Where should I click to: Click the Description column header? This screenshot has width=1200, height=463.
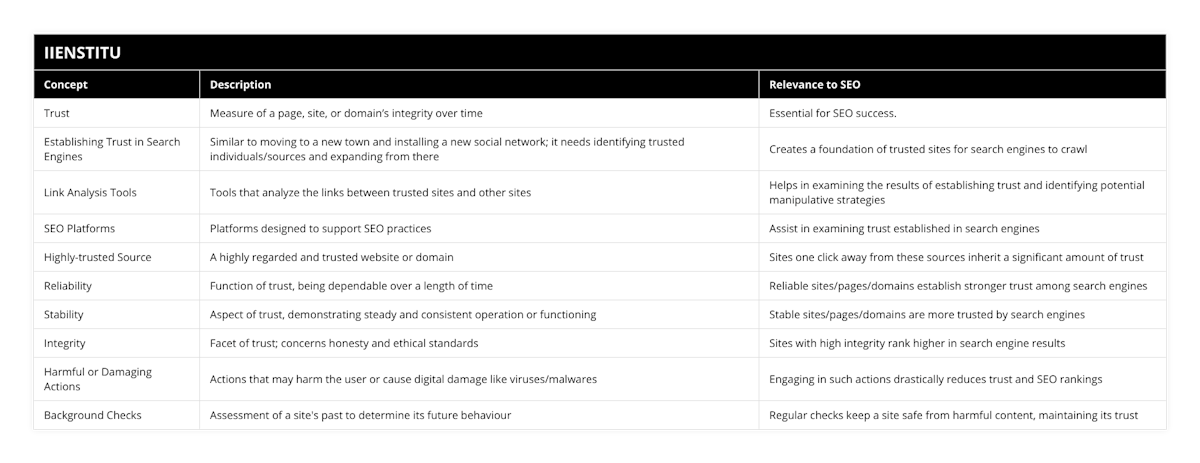[x=240, y=85]
